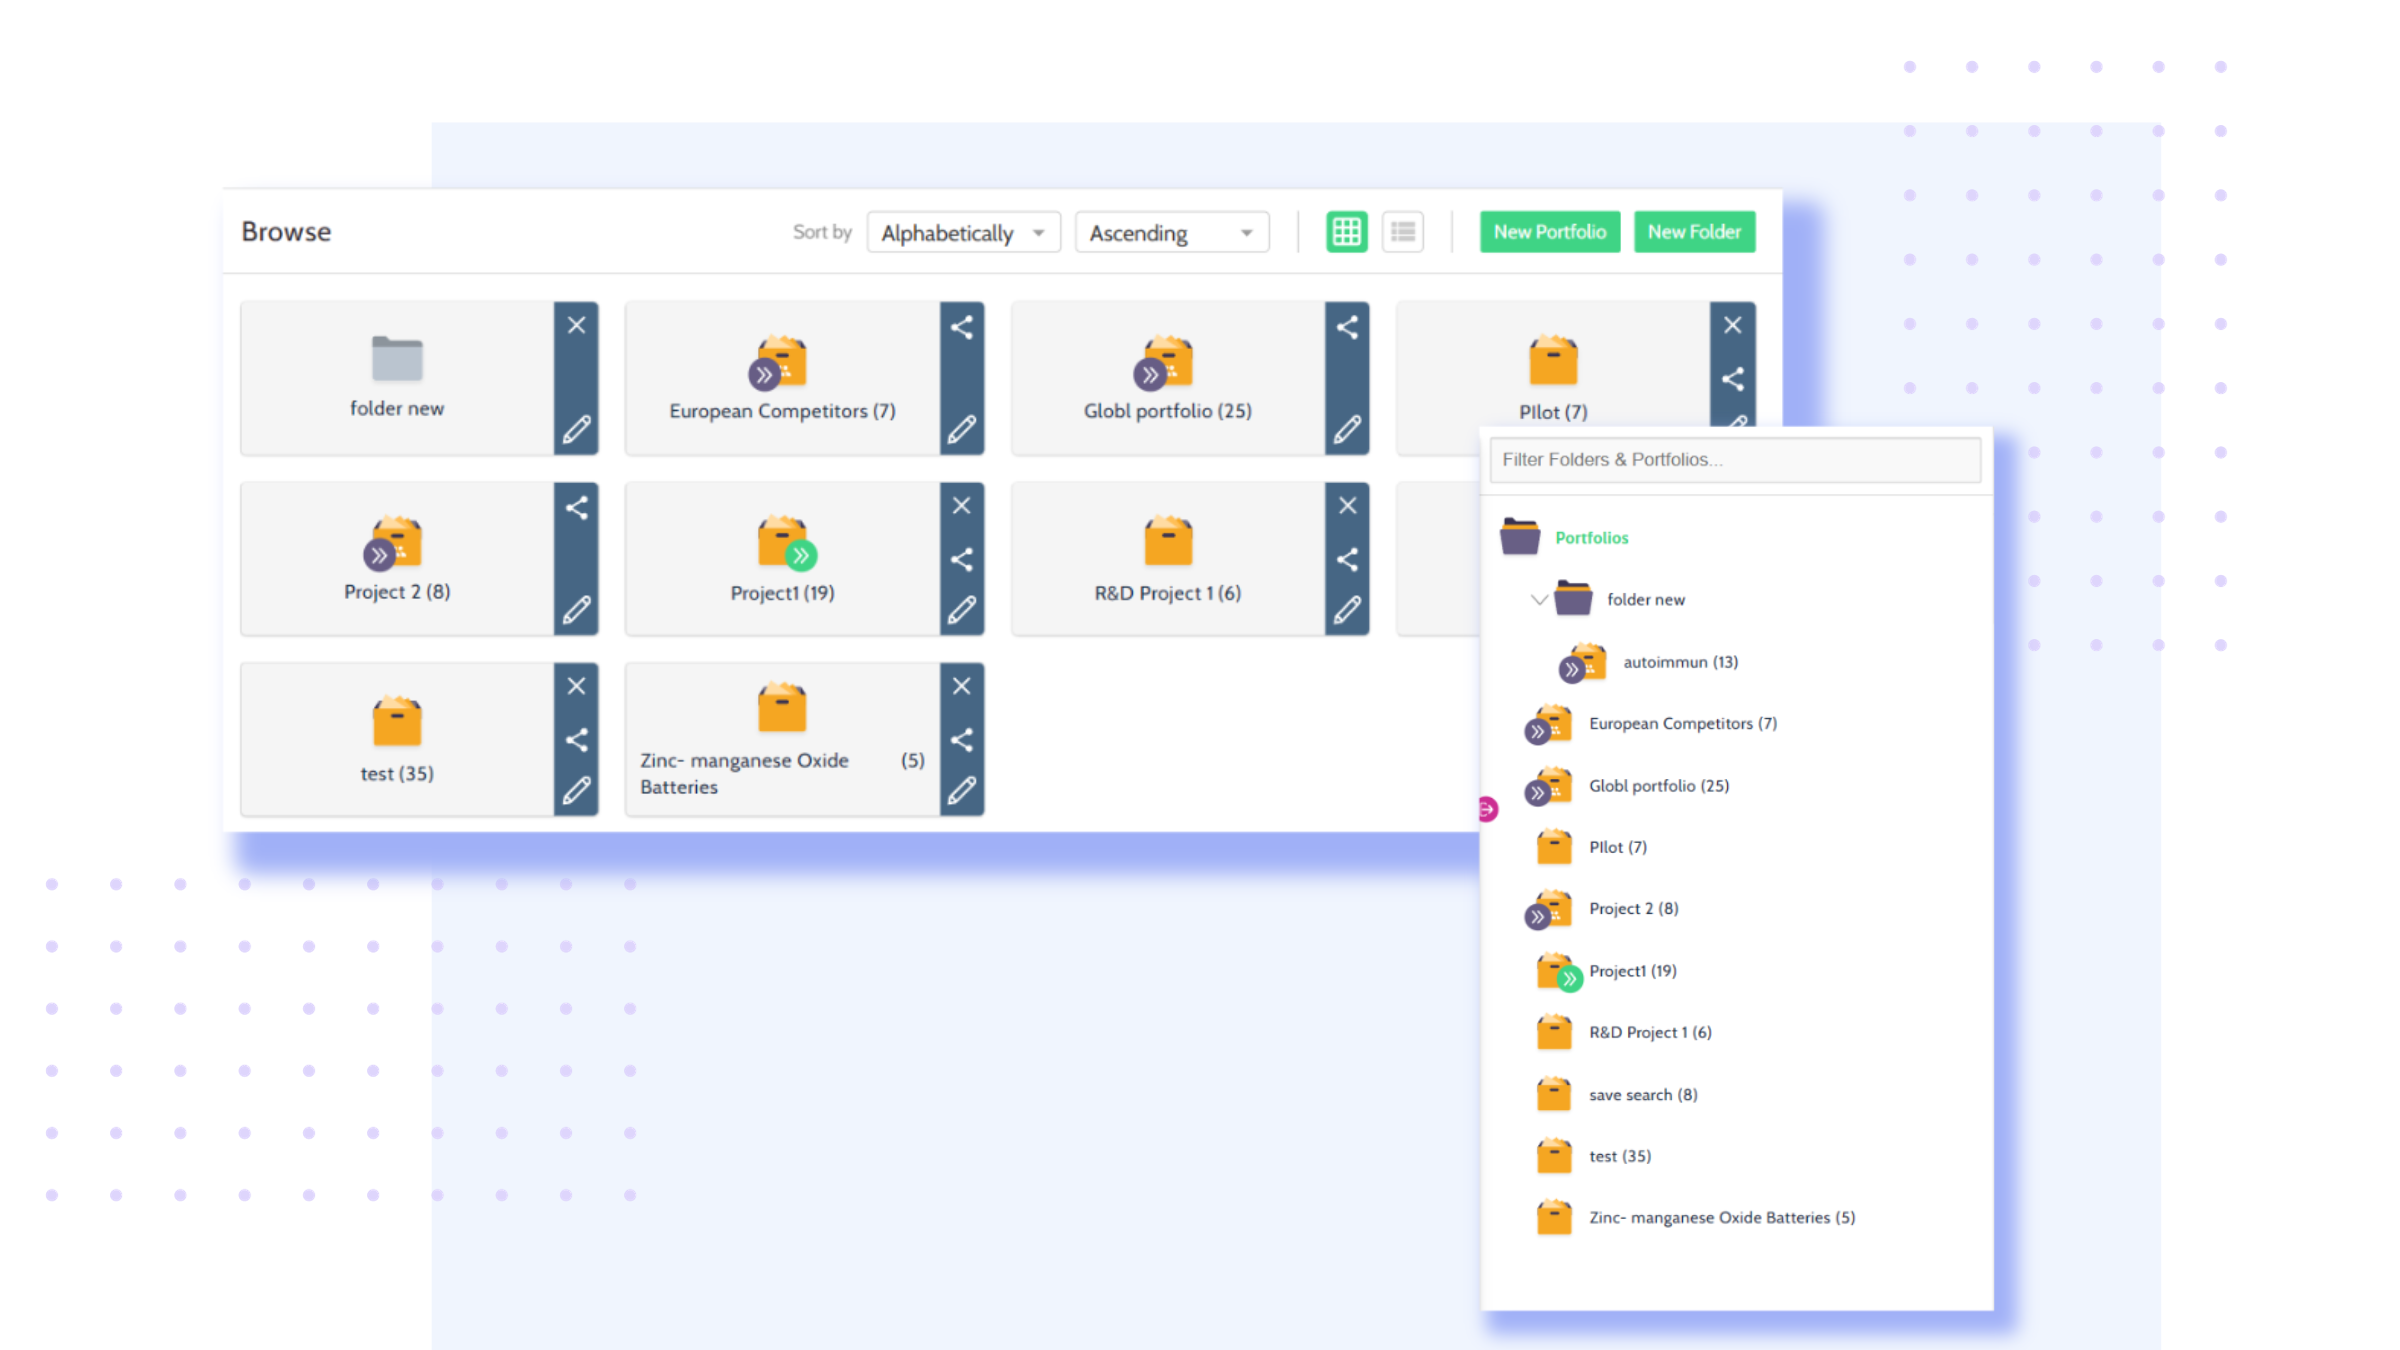This screenshot has height=1350, width=2400.
Task: Open Portfolios root in tree
Action: click(x=1591, y=538)
